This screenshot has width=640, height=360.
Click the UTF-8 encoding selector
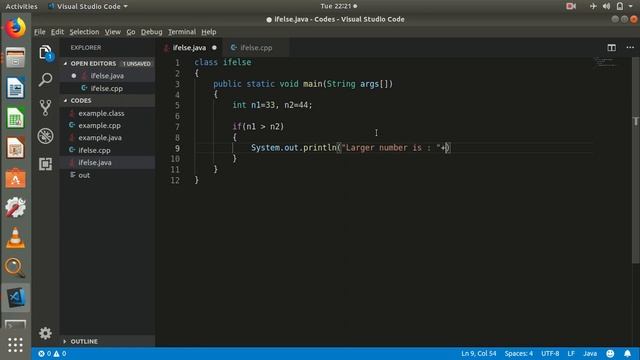tap(550, 353)
